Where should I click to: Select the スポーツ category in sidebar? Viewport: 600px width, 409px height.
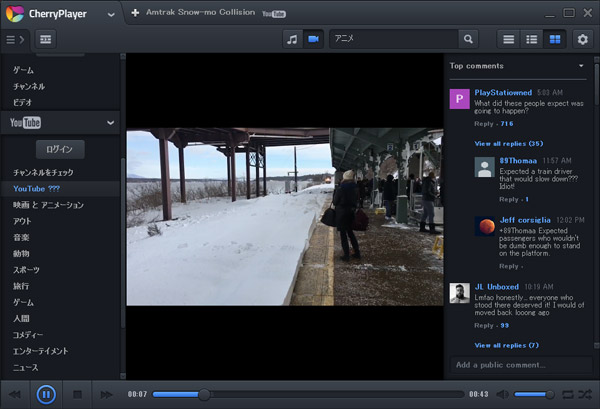(26, 270)
